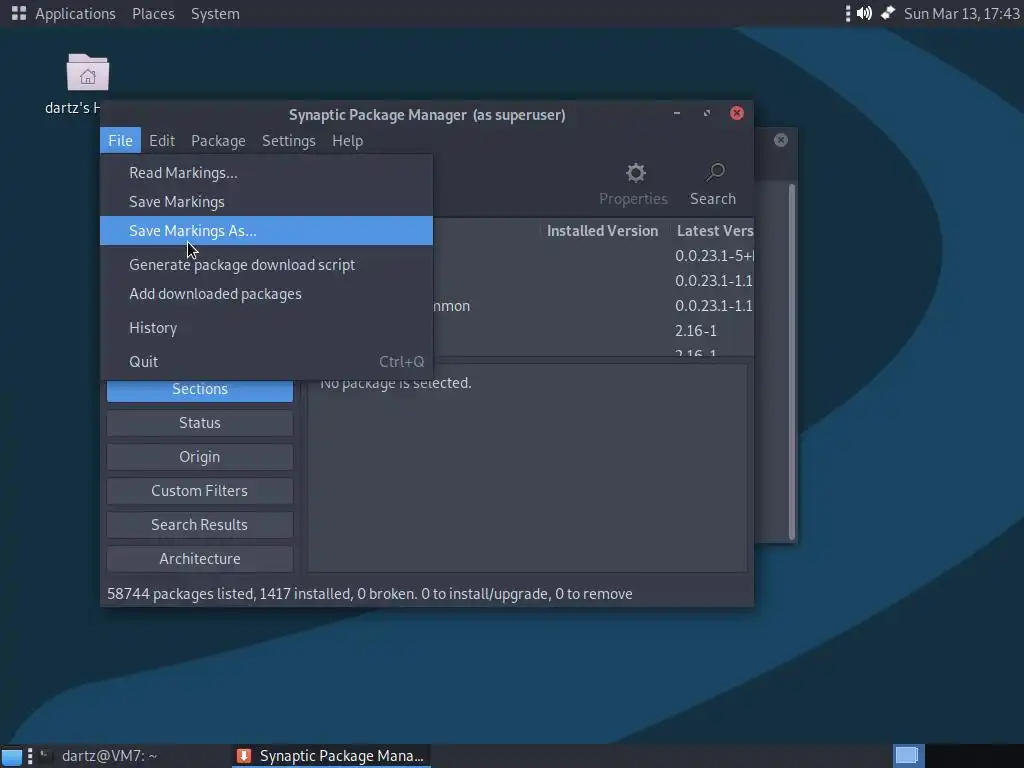1024x768 pixels.
Task: Open the Package menu
Action: pos(218,140)
